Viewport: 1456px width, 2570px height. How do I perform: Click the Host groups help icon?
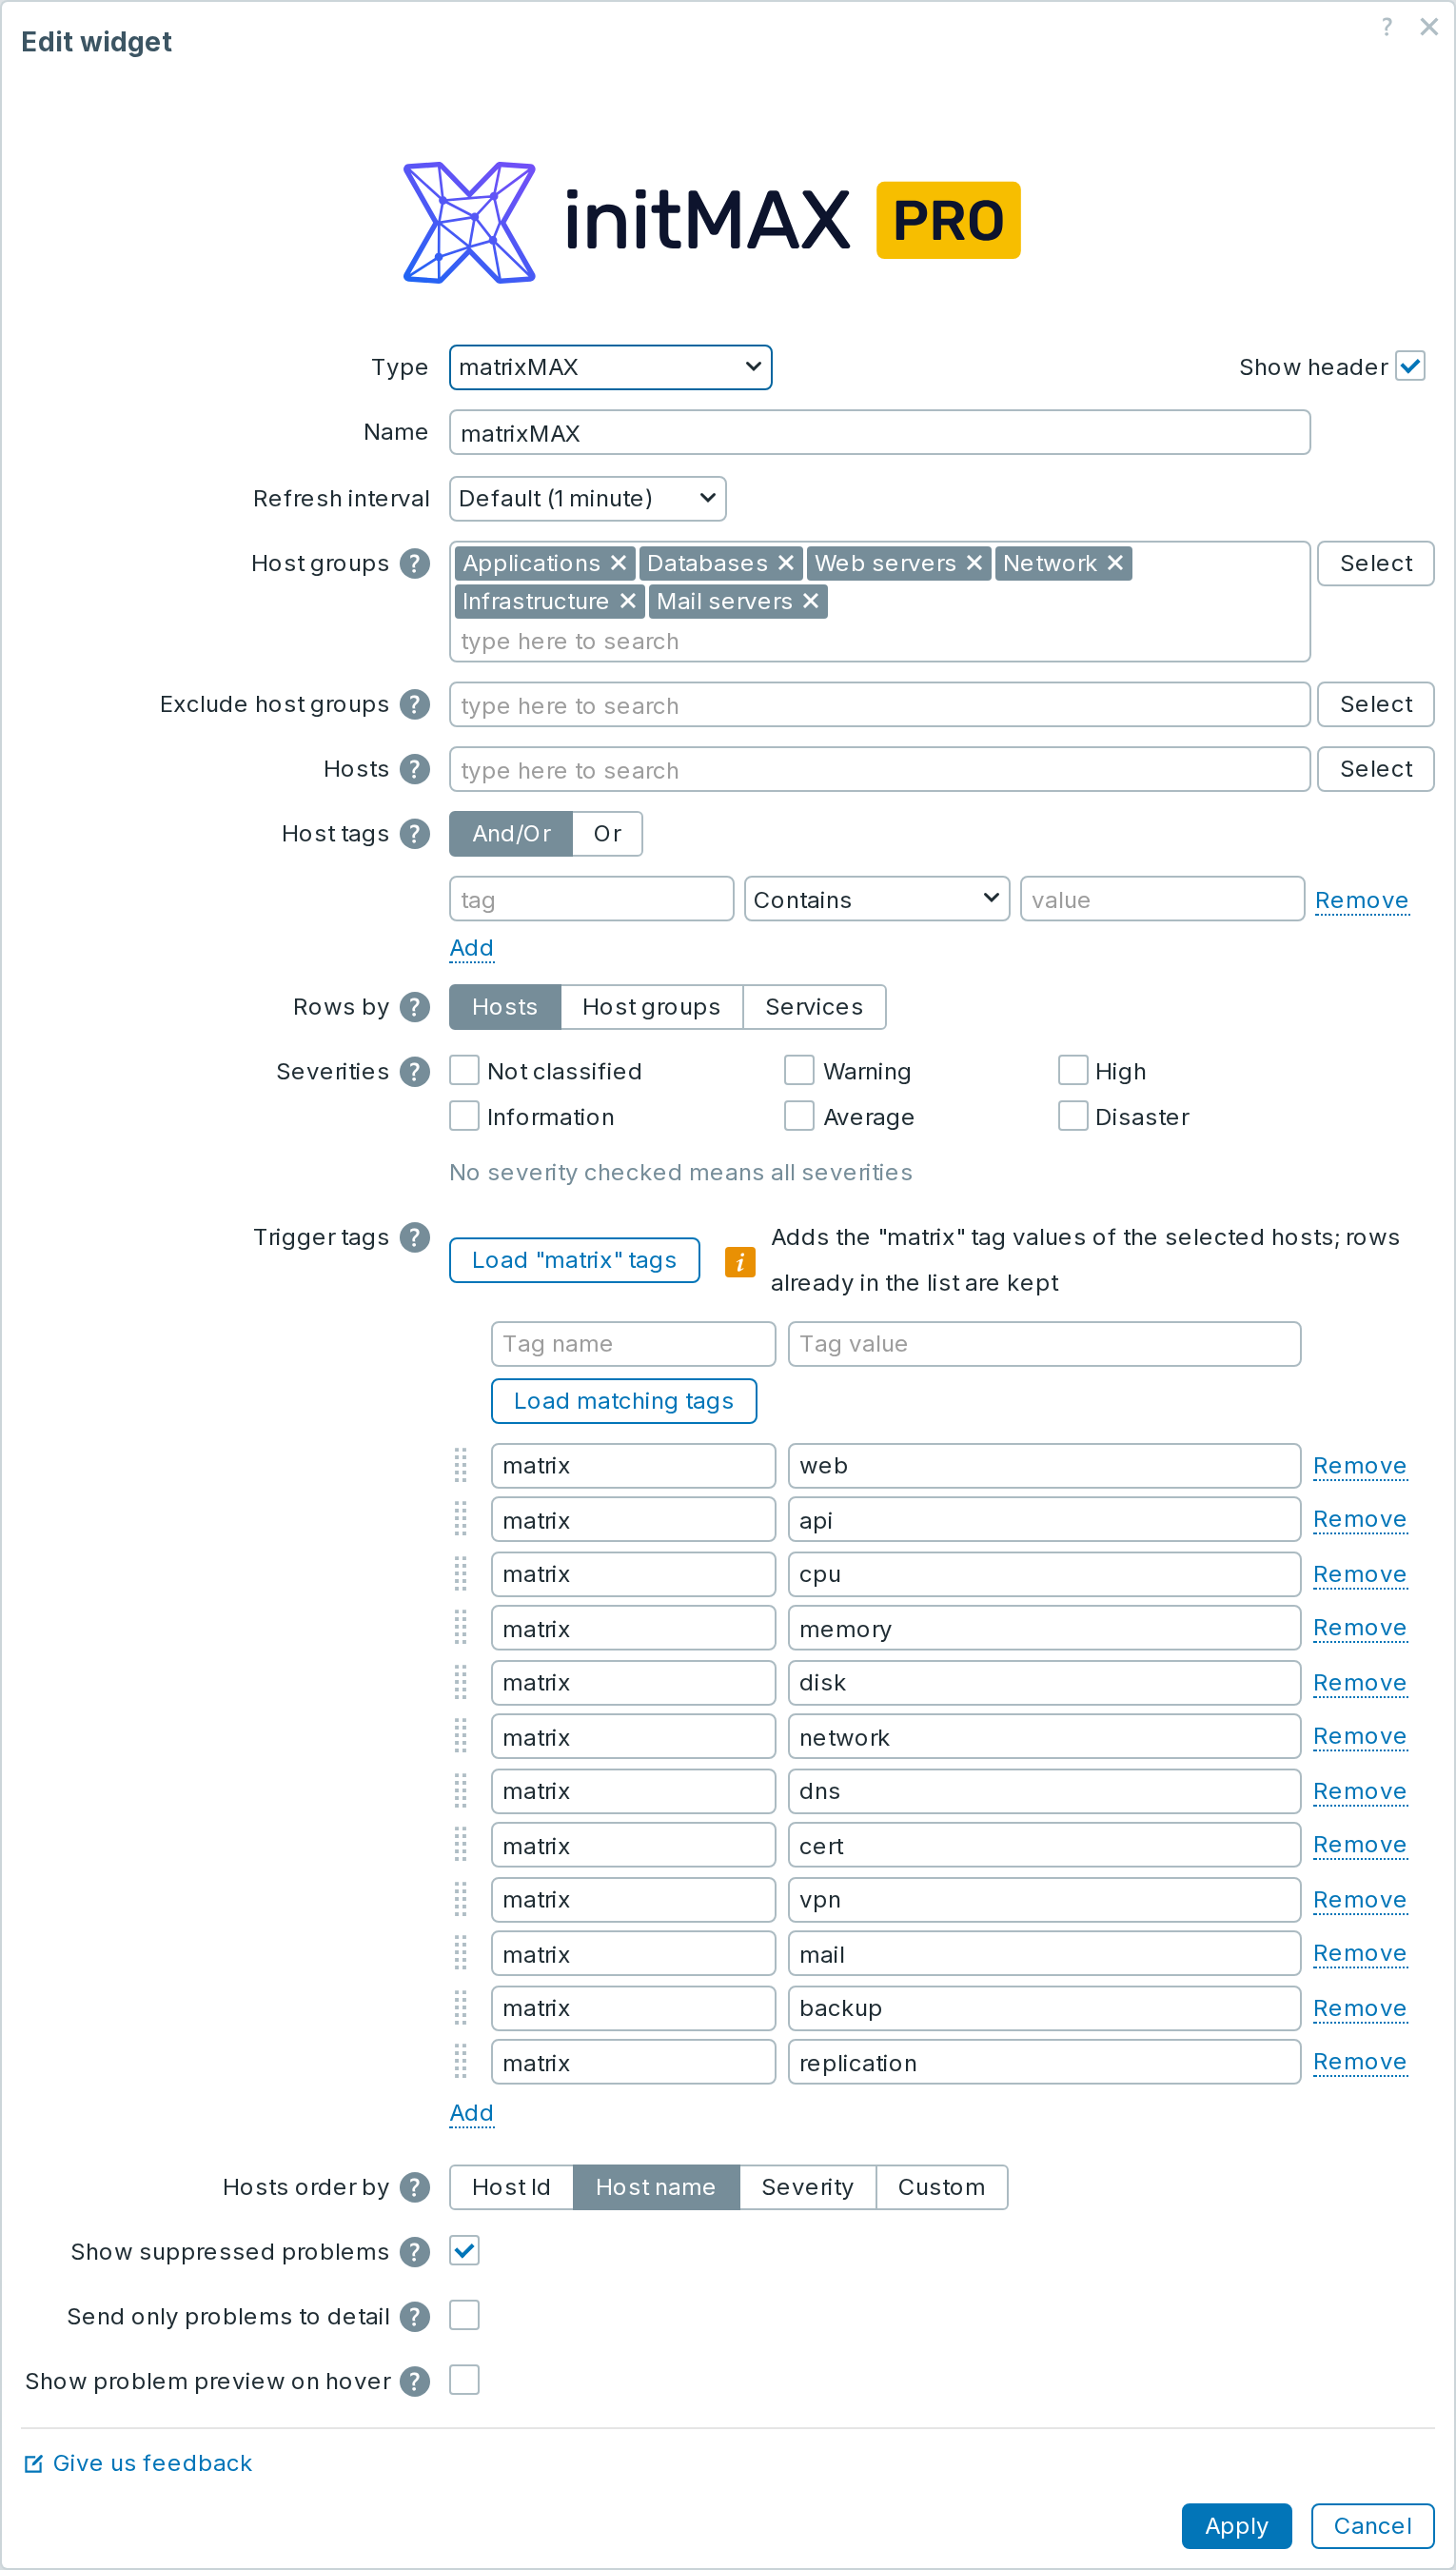pos(414,563)
